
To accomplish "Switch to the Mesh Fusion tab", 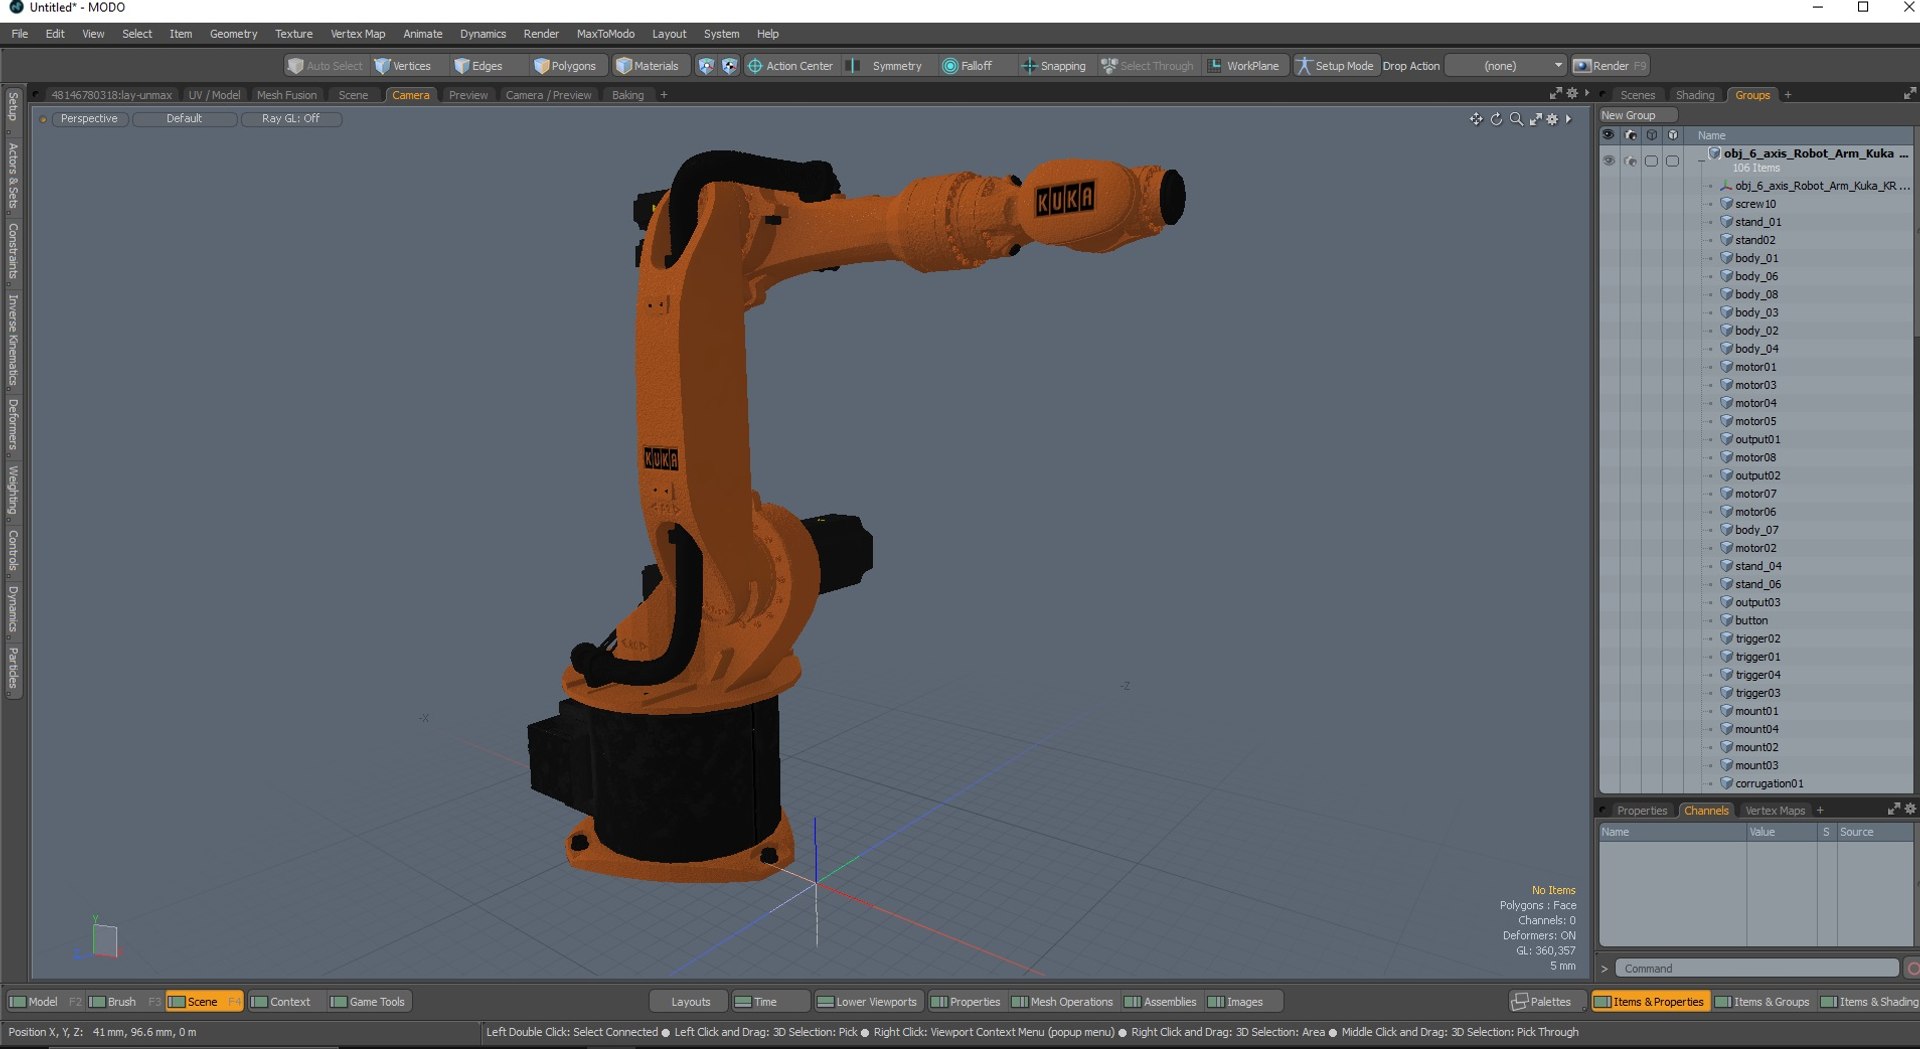I will pos(286,95).
